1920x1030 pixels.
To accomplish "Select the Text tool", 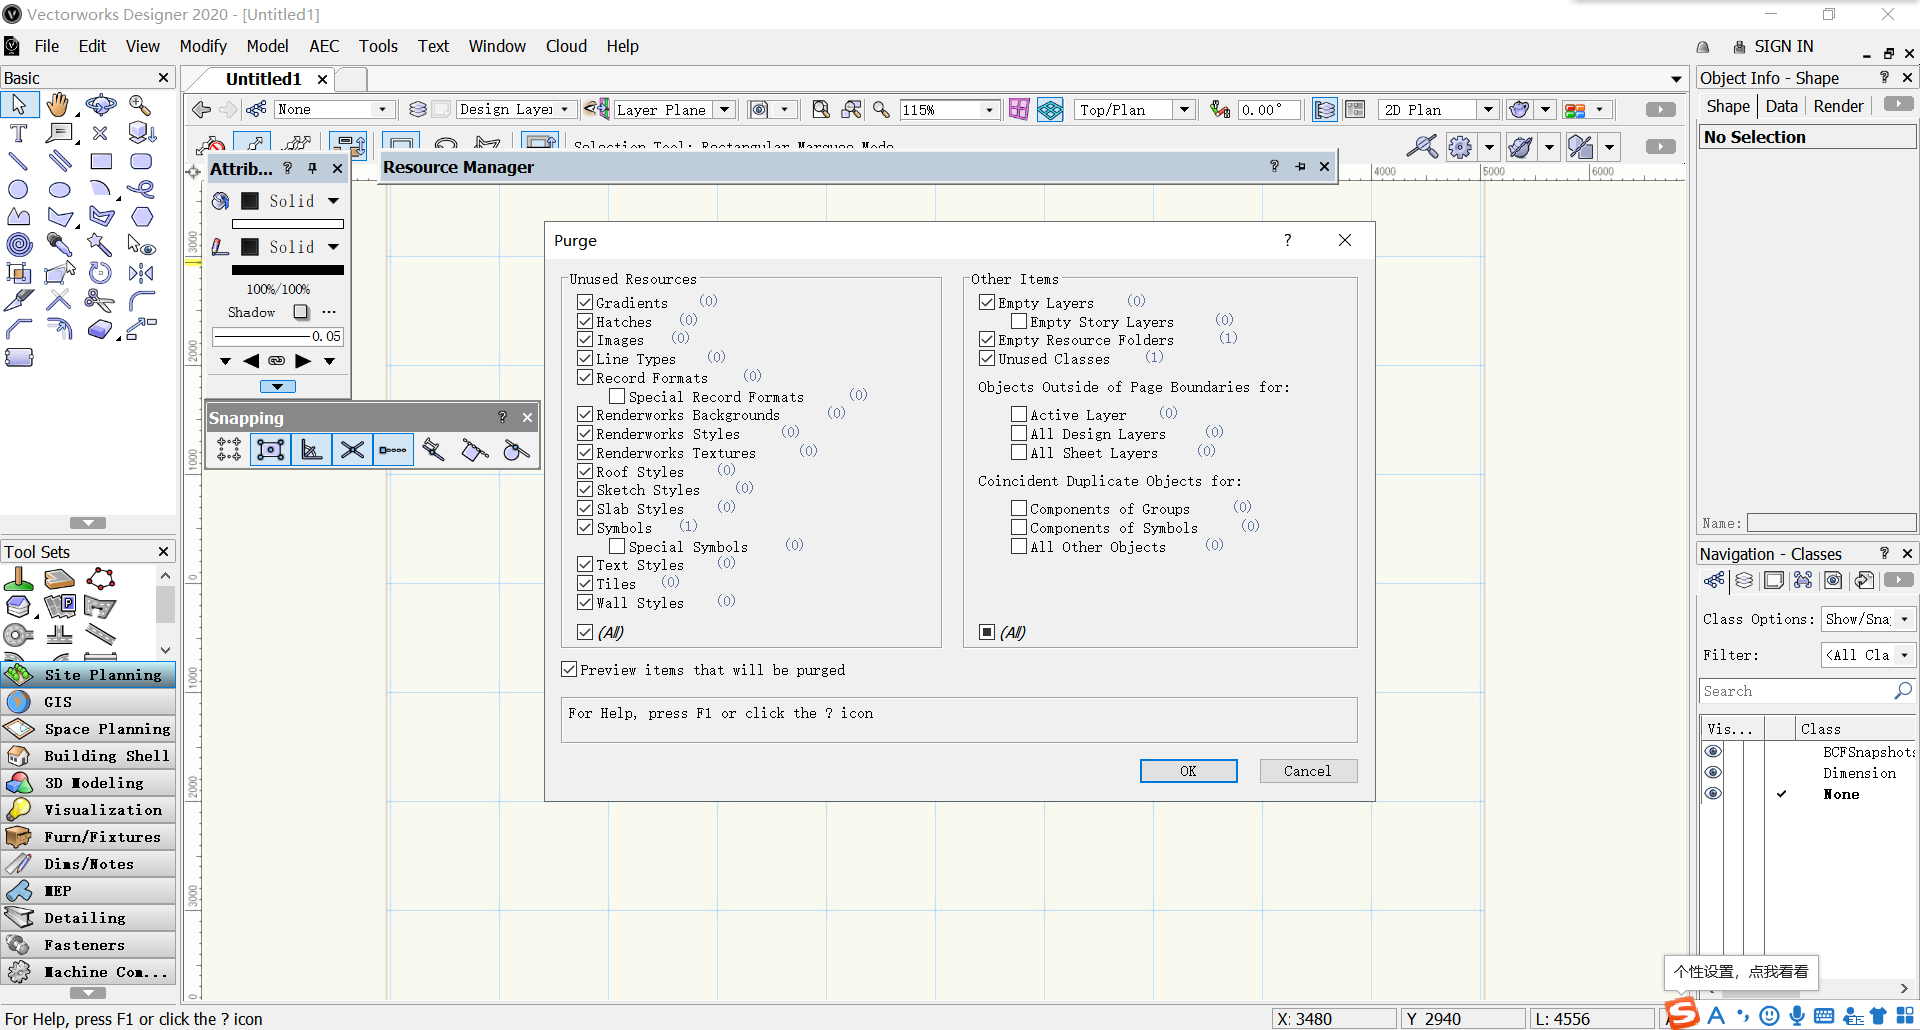I will point(18,133).
